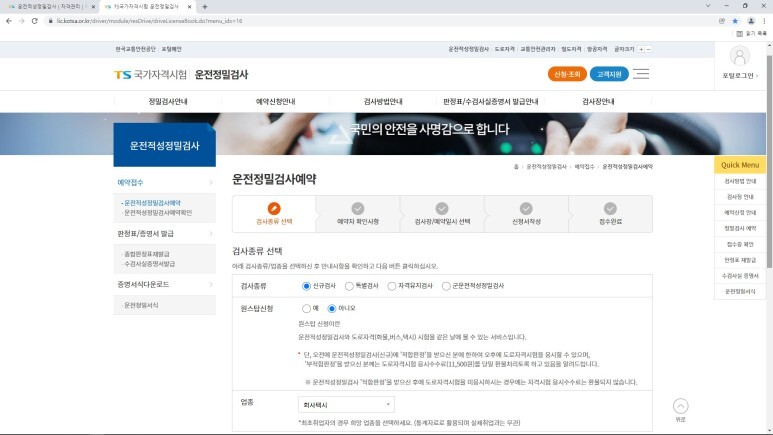Click the orange pencil step icon

coord(274,209)
